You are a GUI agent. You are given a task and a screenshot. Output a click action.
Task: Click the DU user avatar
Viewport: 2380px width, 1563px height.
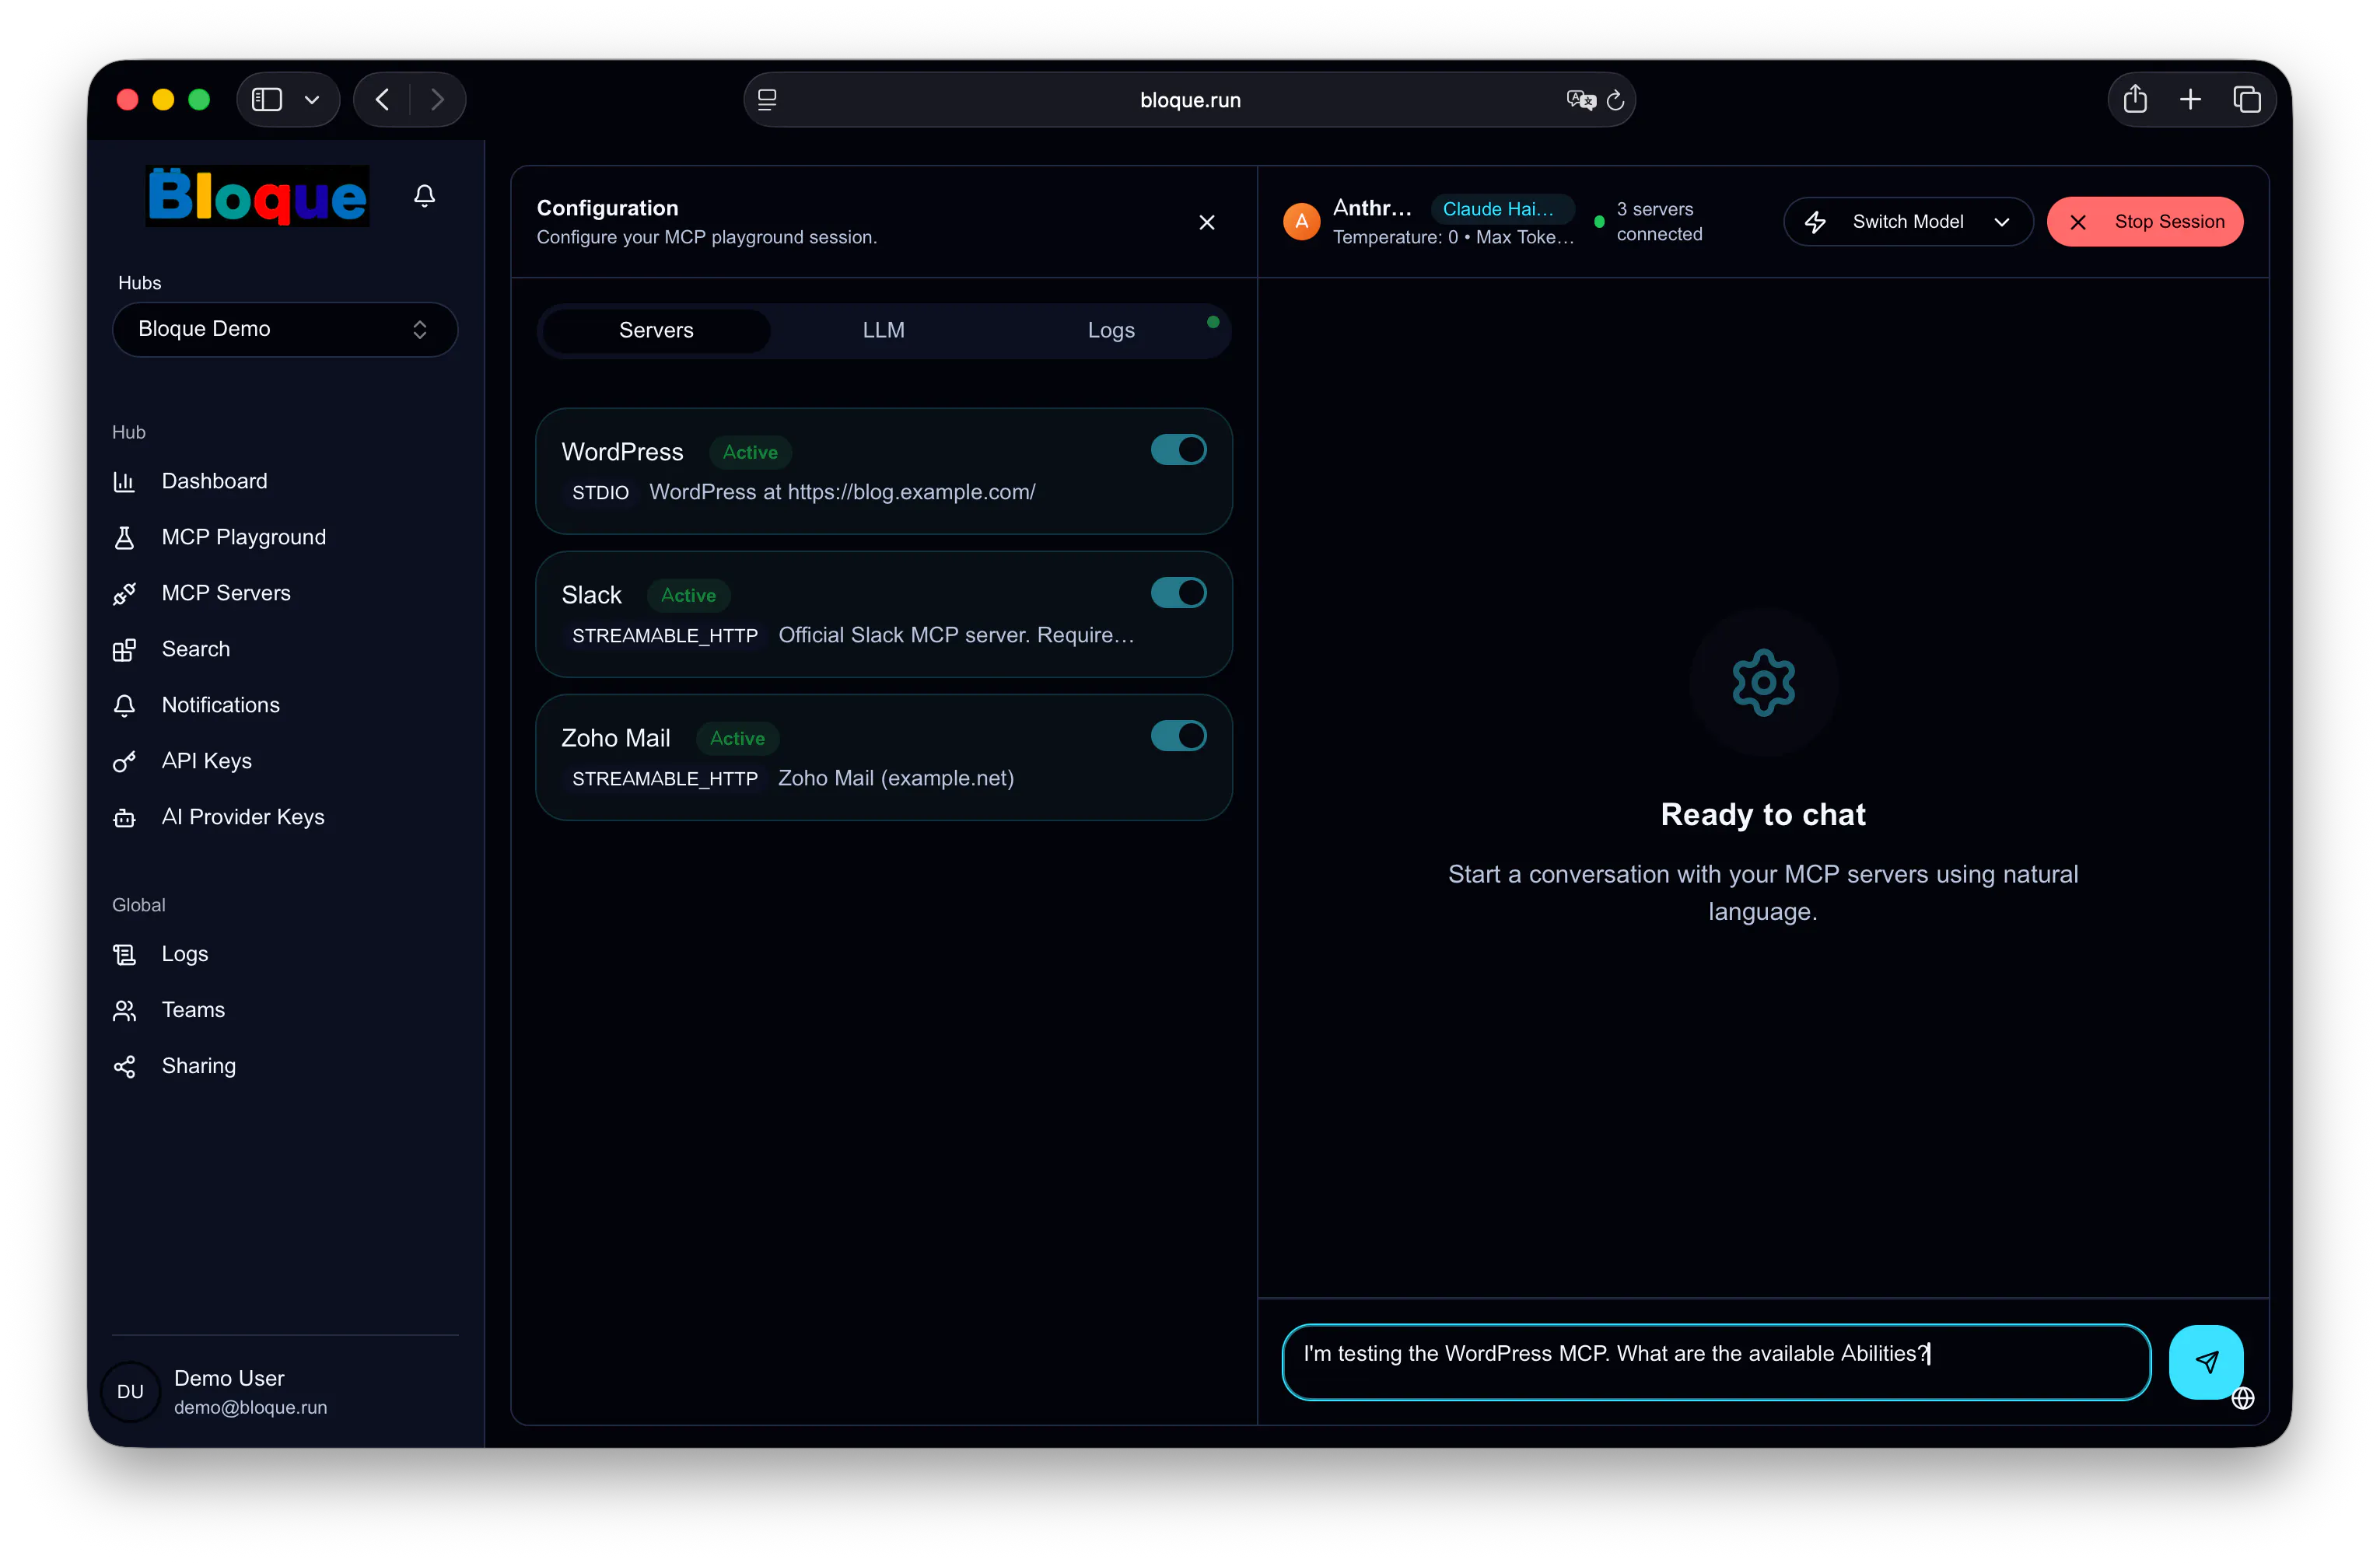130,1392
